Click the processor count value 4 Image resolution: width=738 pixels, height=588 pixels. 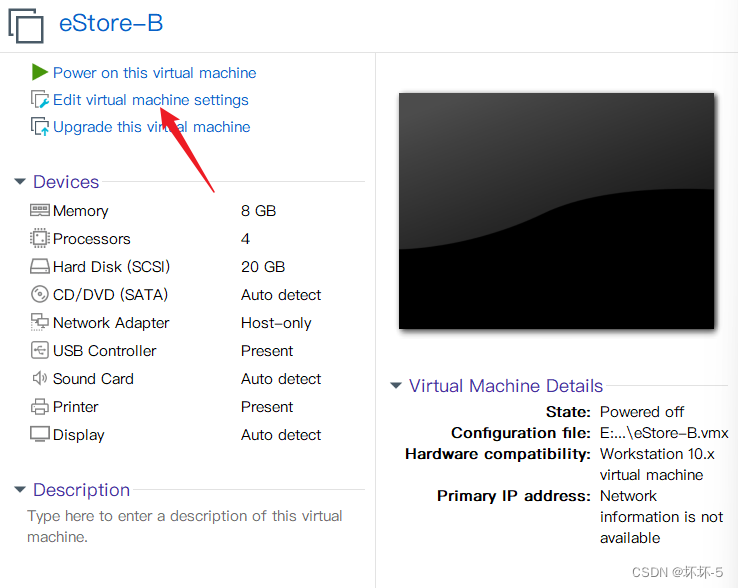[245, 239]
